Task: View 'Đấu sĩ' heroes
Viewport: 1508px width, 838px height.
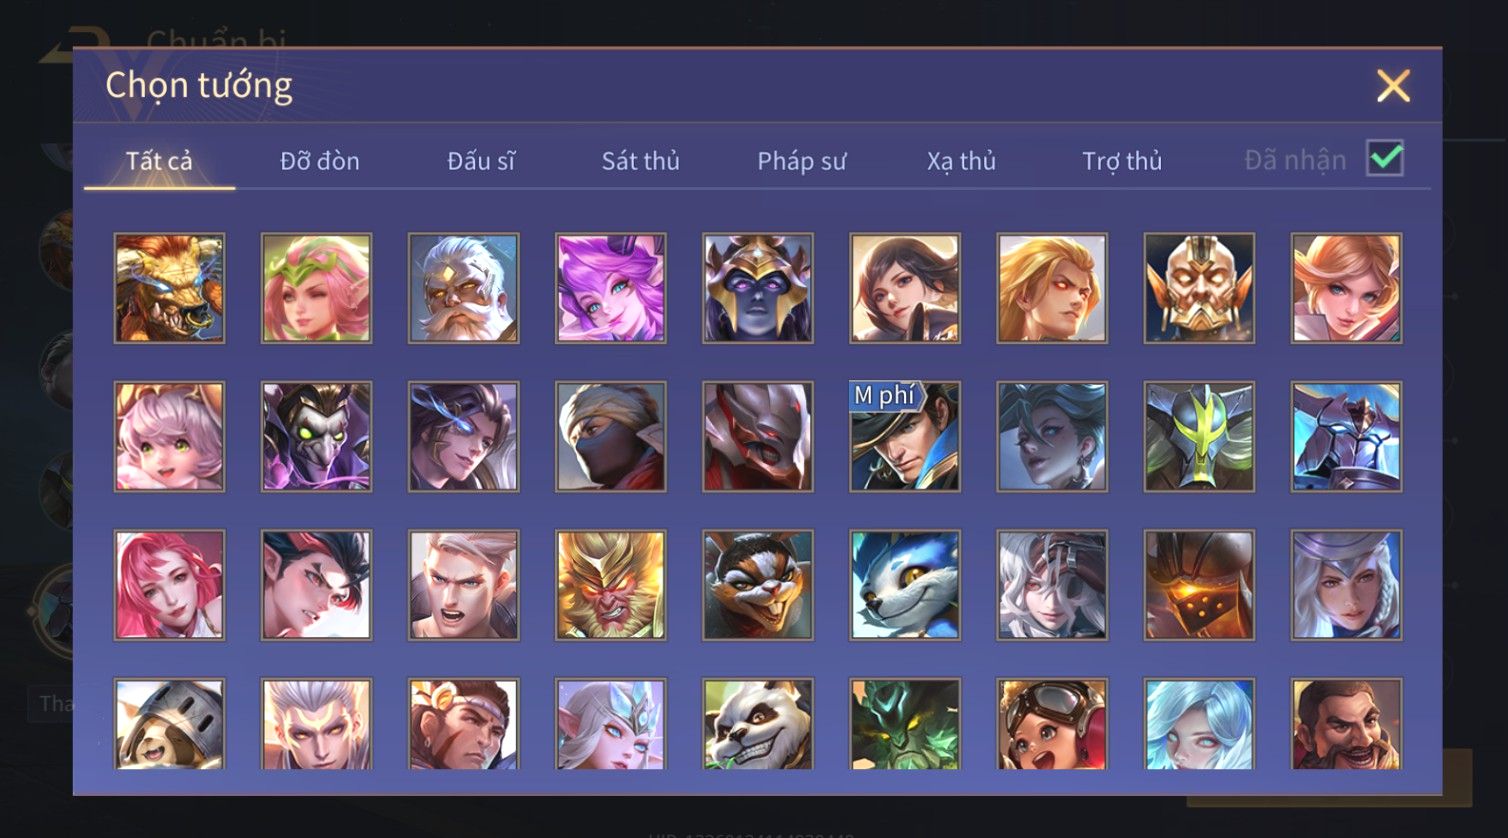Action: click(x=481, y=161)
